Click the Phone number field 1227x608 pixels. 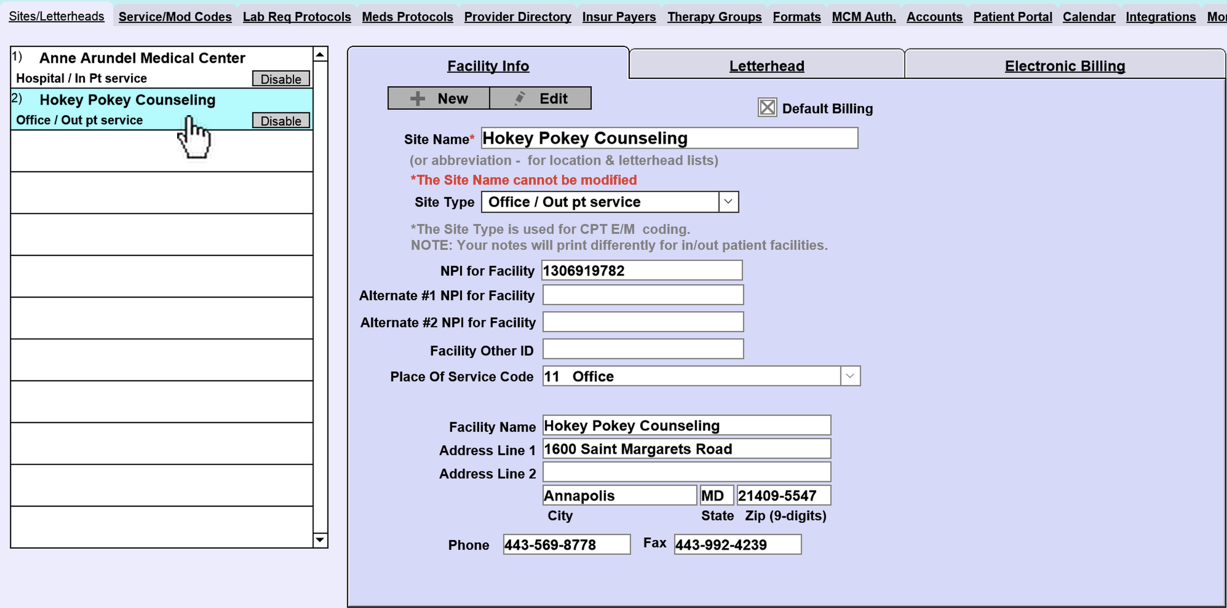tap(567, 545)
